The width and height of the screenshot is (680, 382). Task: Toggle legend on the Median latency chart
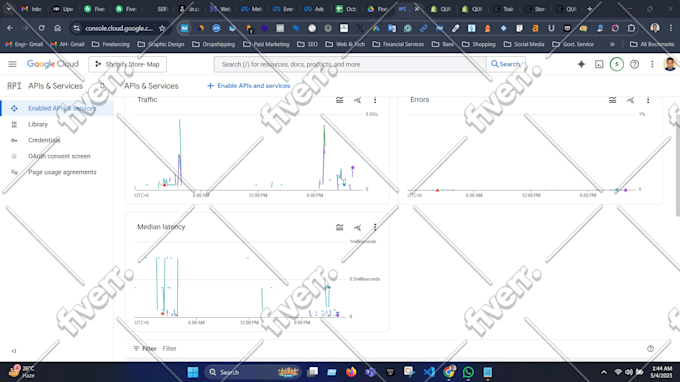pos(340,227)
